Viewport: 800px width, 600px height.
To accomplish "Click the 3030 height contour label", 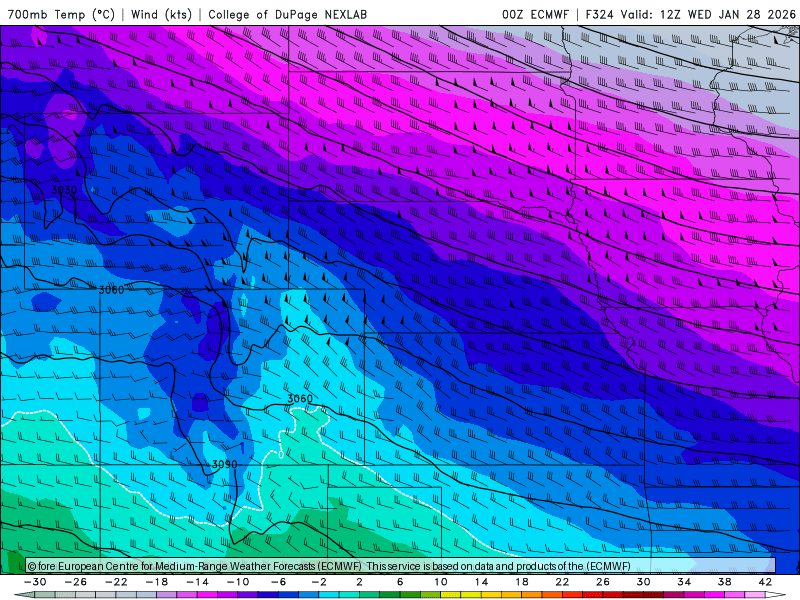I will click(64, 190).
